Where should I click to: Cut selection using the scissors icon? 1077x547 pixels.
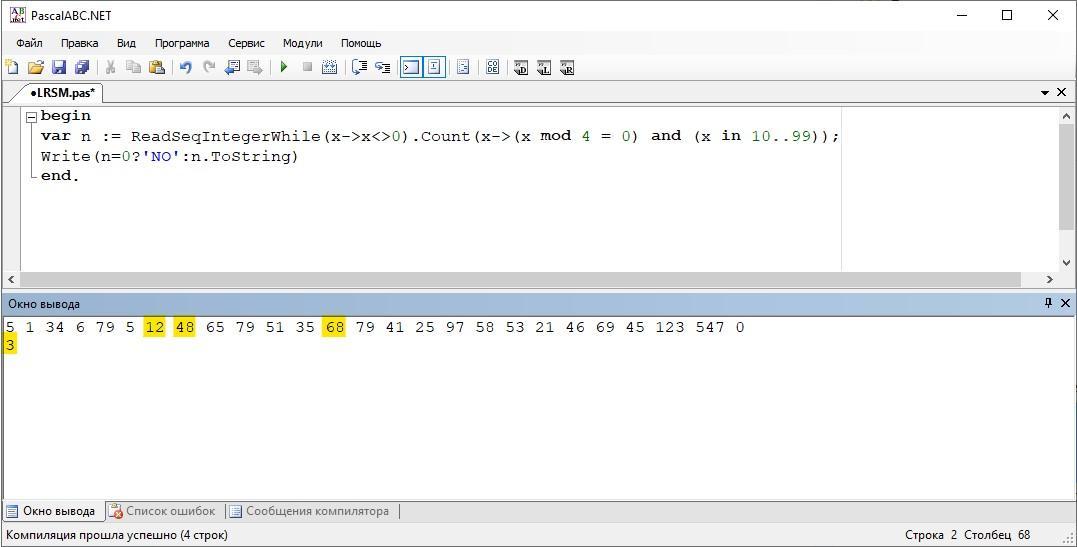110,67
